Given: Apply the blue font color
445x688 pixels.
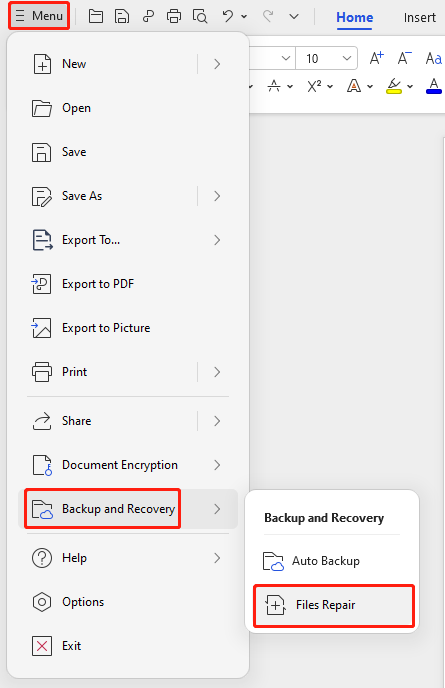Looking at the screenshot, I should (x=434, y=86).
